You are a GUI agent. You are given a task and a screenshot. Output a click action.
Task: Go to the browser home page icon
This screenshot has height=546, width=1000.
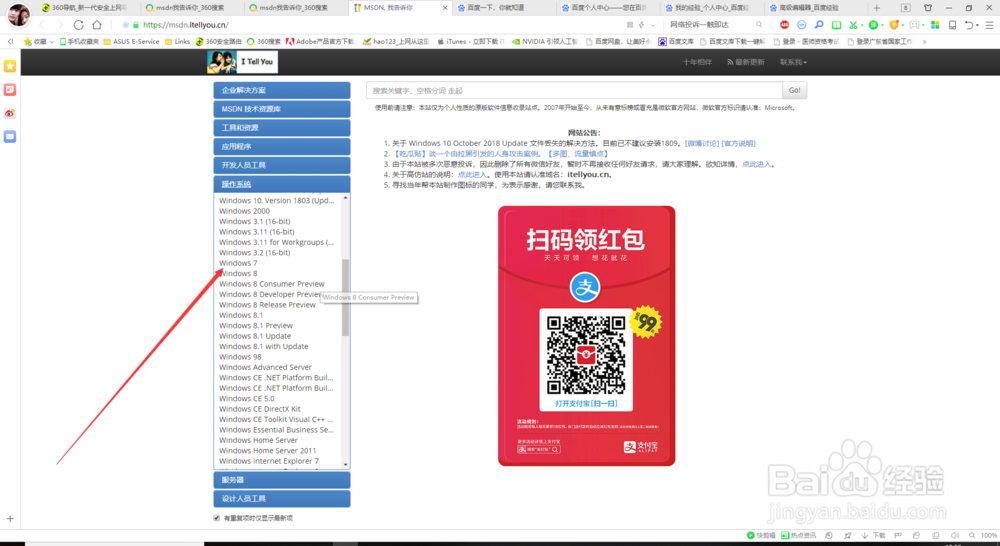pos(97,25)
